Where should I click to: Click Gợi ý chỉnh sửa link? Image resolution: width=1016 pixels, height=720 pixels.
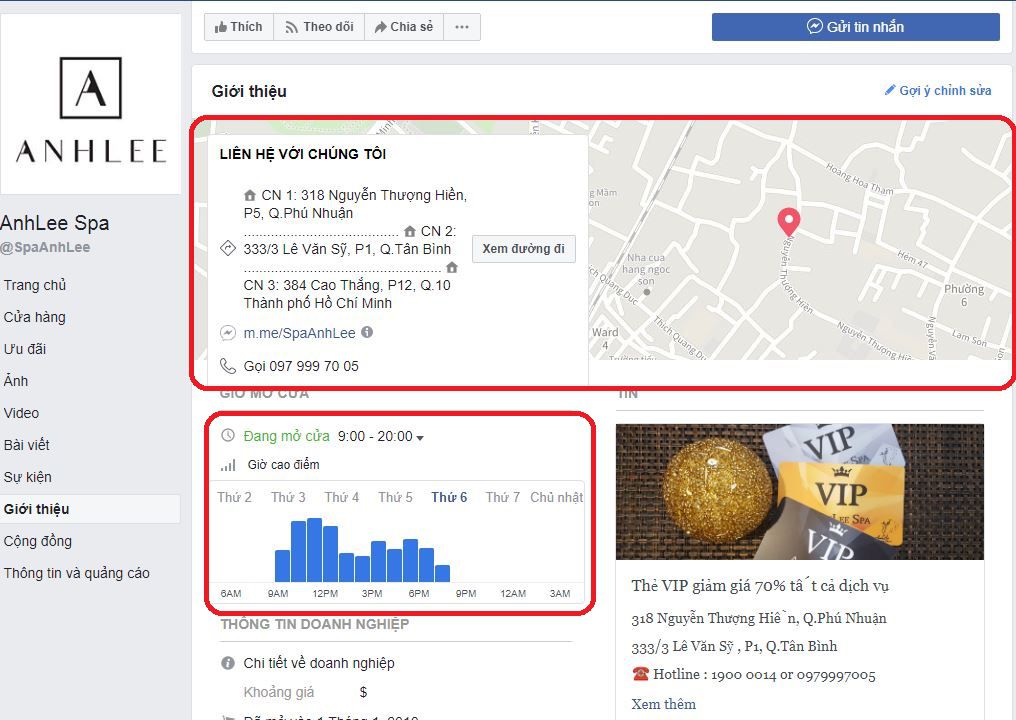pos(938,91)
